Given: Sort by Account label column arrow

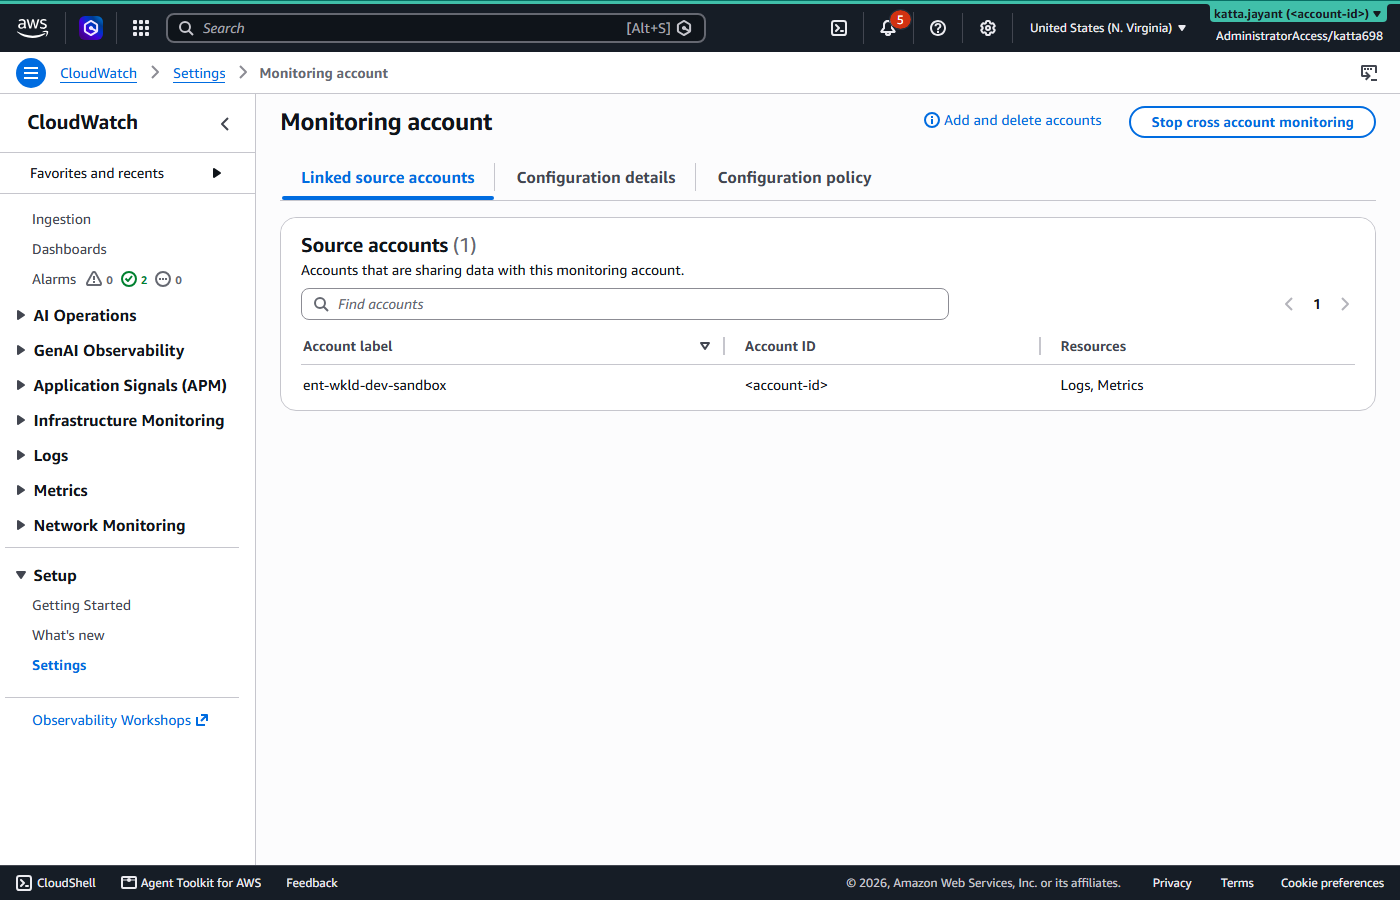Looking at the screenshot, I should tap(705, 346).
